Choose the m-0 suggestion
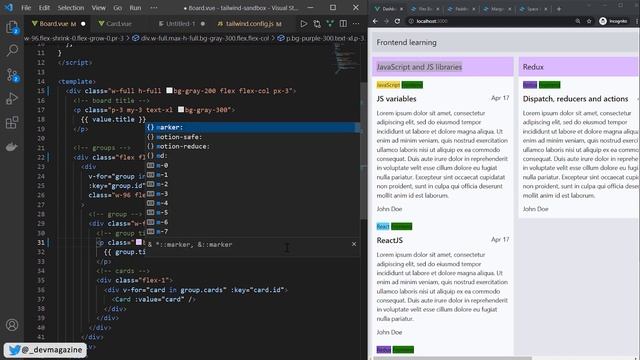 [x=252, y=165]
